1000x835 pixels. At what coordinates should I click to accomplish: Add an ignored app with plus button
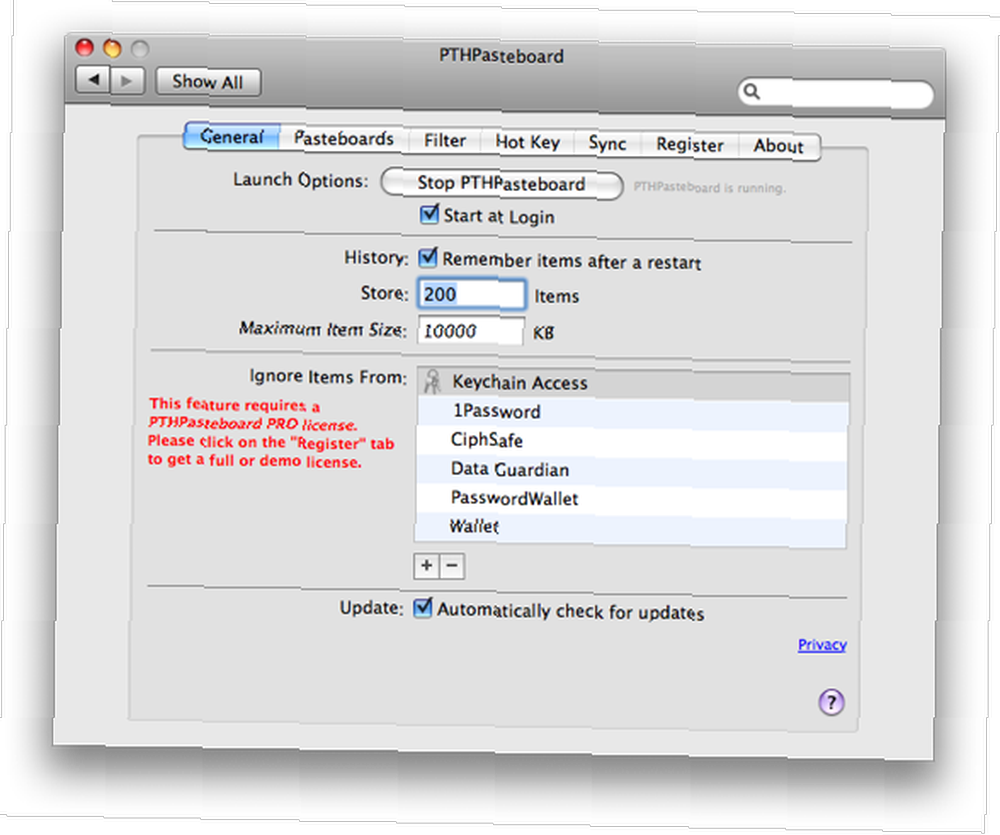click(x=427, y=566)
